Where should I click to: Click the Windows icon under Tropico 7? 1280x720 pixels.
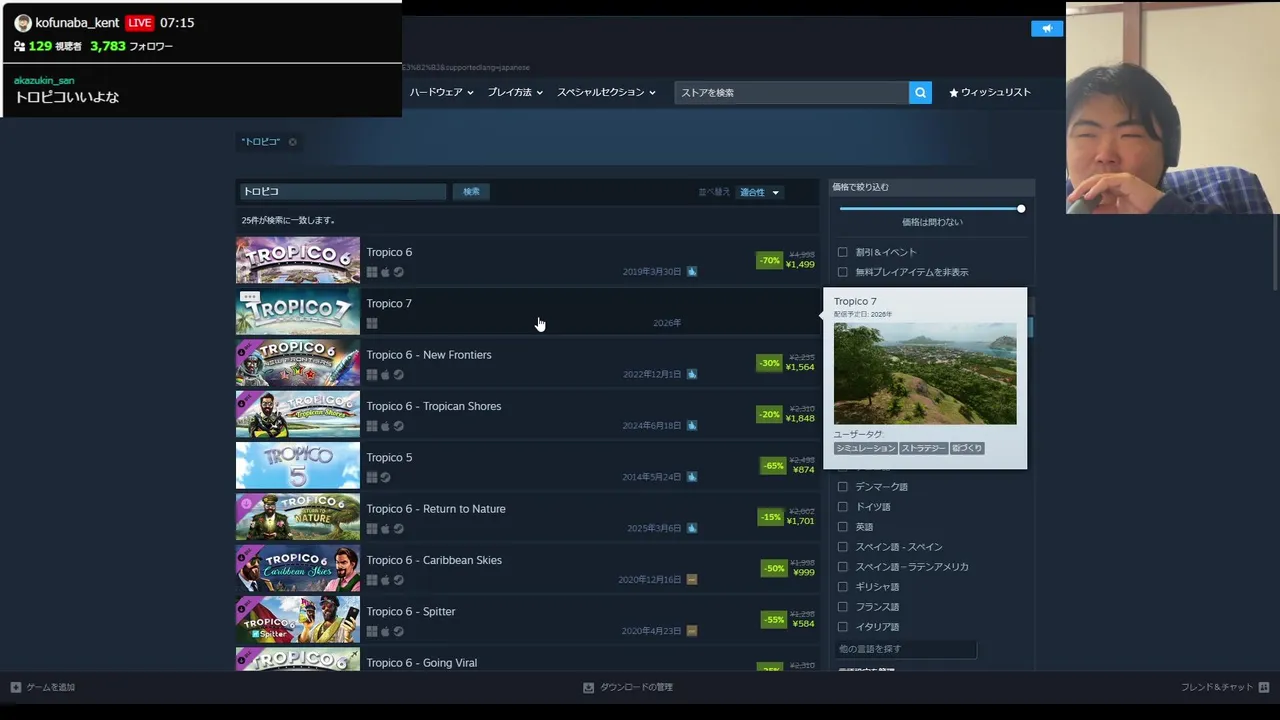point(372,323)
